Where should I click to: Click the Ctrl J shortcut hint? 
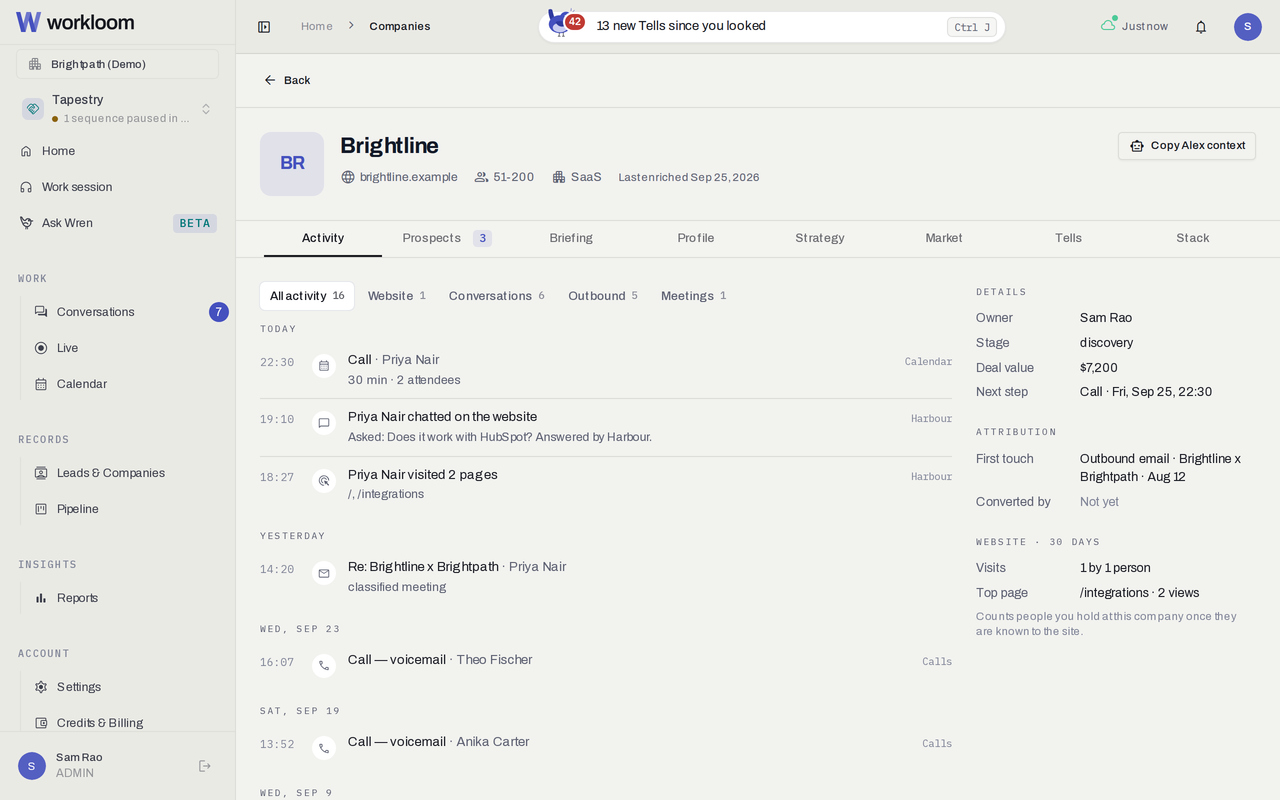coord(972,27)
